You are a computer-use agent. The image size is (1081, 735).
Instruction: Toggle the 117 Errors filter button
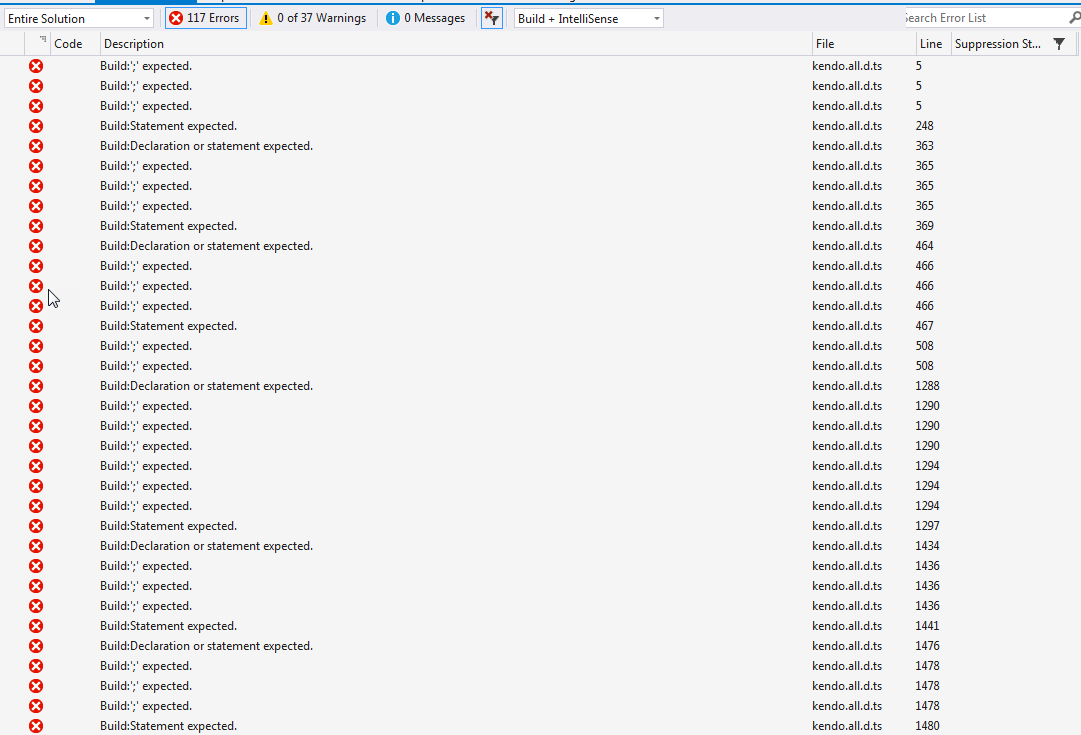(x=205, y=18)
